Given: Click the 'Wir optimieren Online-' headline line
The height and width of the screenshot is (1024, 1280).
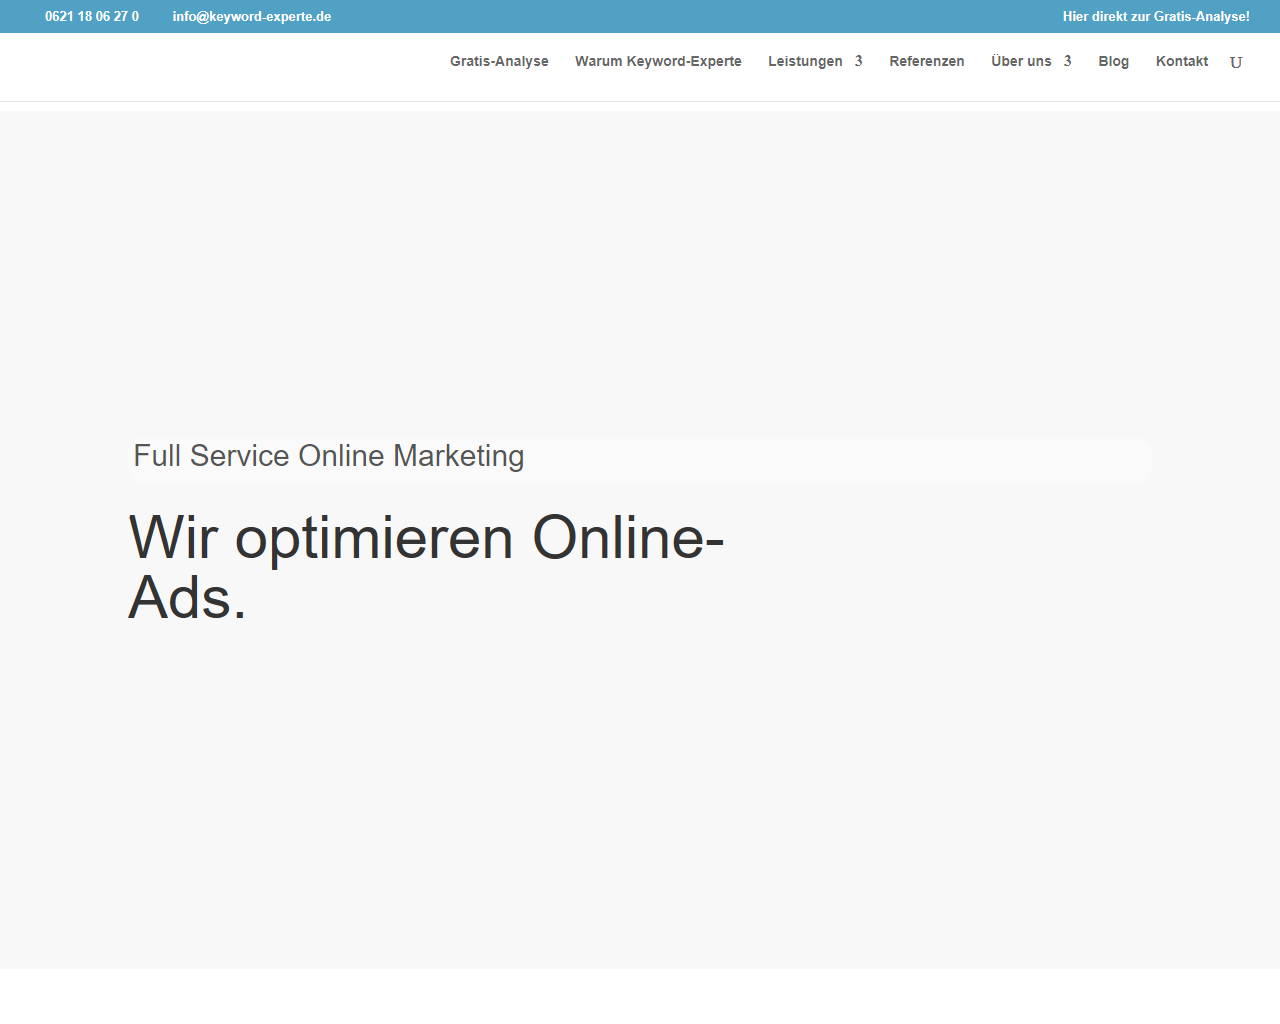Looking at the screenshot, I should [x=426, y=538].
